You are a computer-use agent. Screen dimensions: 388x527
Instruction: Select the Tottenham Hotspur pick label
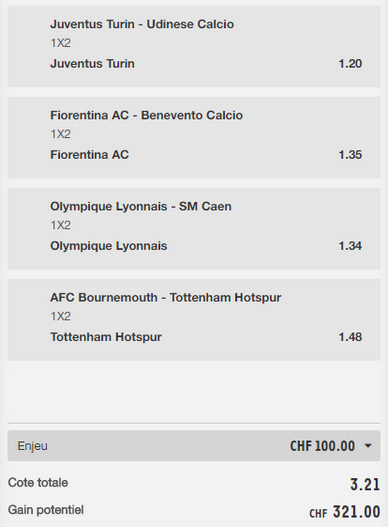point(106,337)
